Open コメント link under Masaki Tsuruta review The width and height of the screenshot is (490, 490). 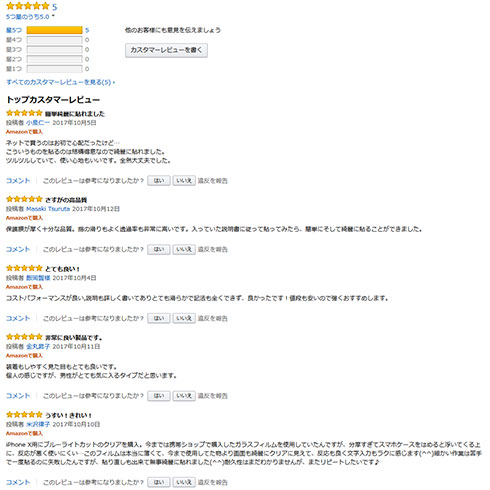tap(18, 249)
